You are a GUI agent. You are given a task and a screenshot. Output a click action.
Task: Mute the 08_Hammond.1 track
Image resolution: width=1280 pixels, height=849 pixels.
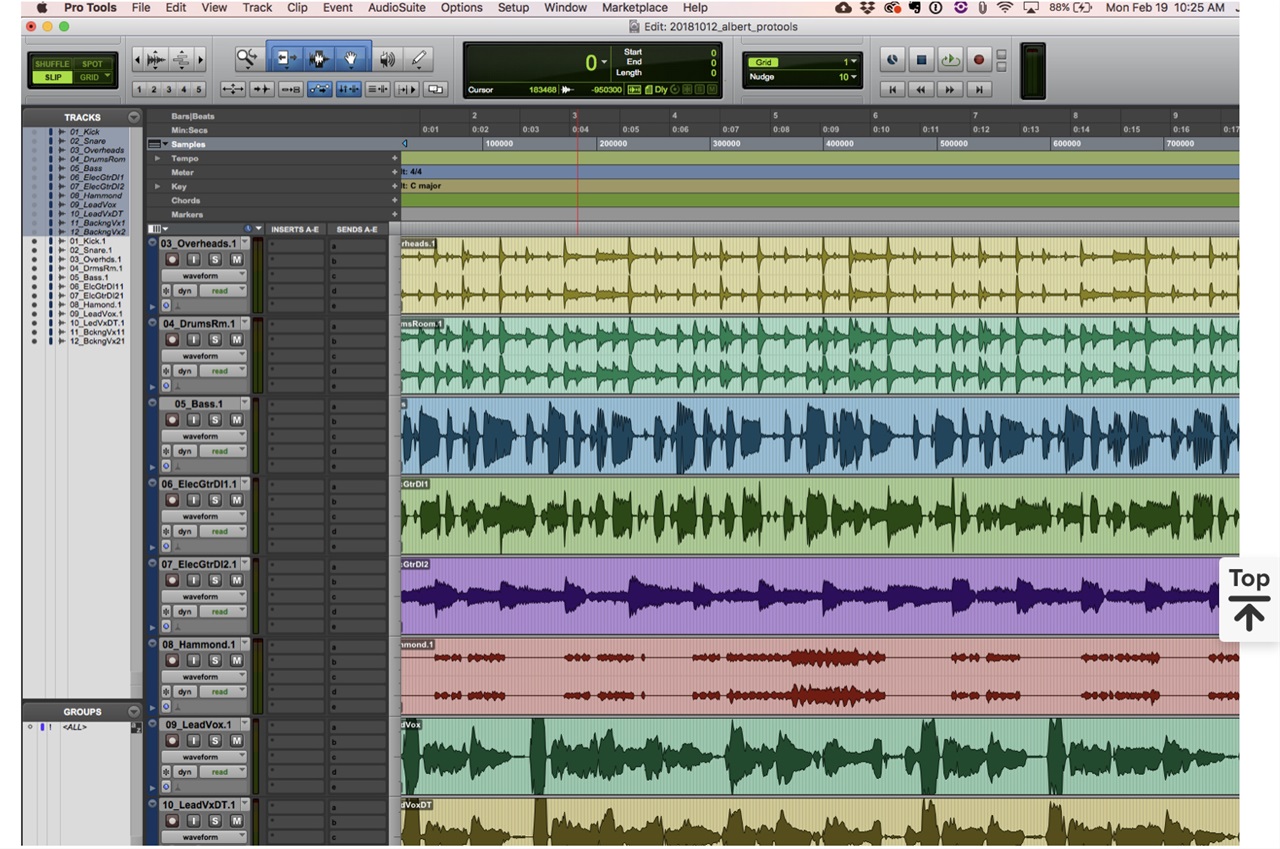237,660
